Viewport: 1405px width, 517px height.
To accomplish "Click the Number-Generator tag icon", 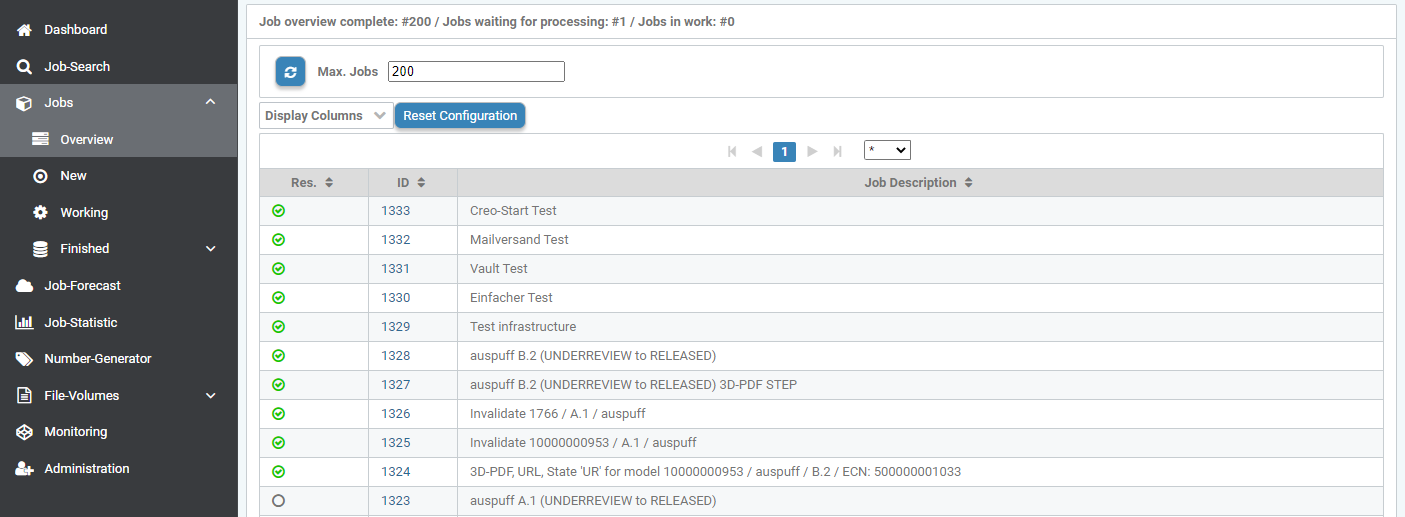I will tap(25, 359).
